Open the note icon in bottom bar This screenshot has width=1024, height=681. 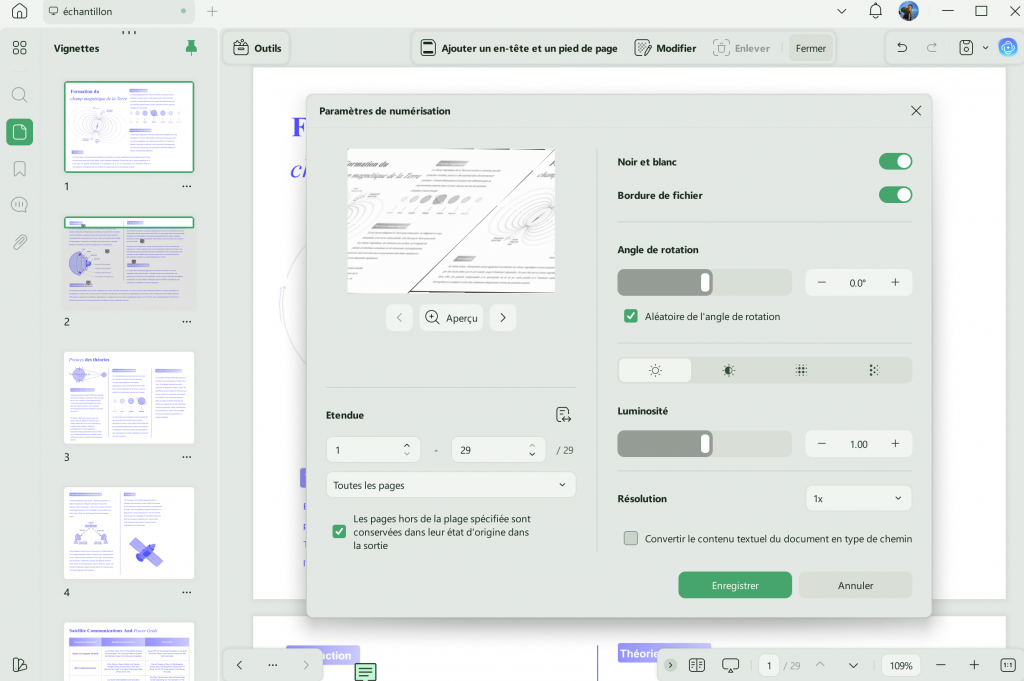(x=365, y=671)
